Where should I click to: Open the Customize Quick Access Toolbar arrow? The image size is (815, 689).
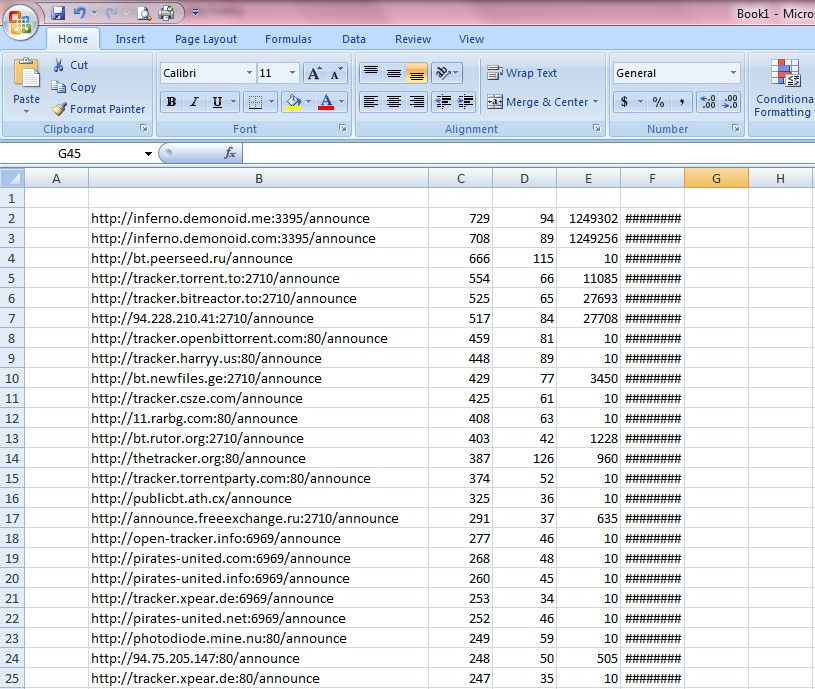[195, 12]
